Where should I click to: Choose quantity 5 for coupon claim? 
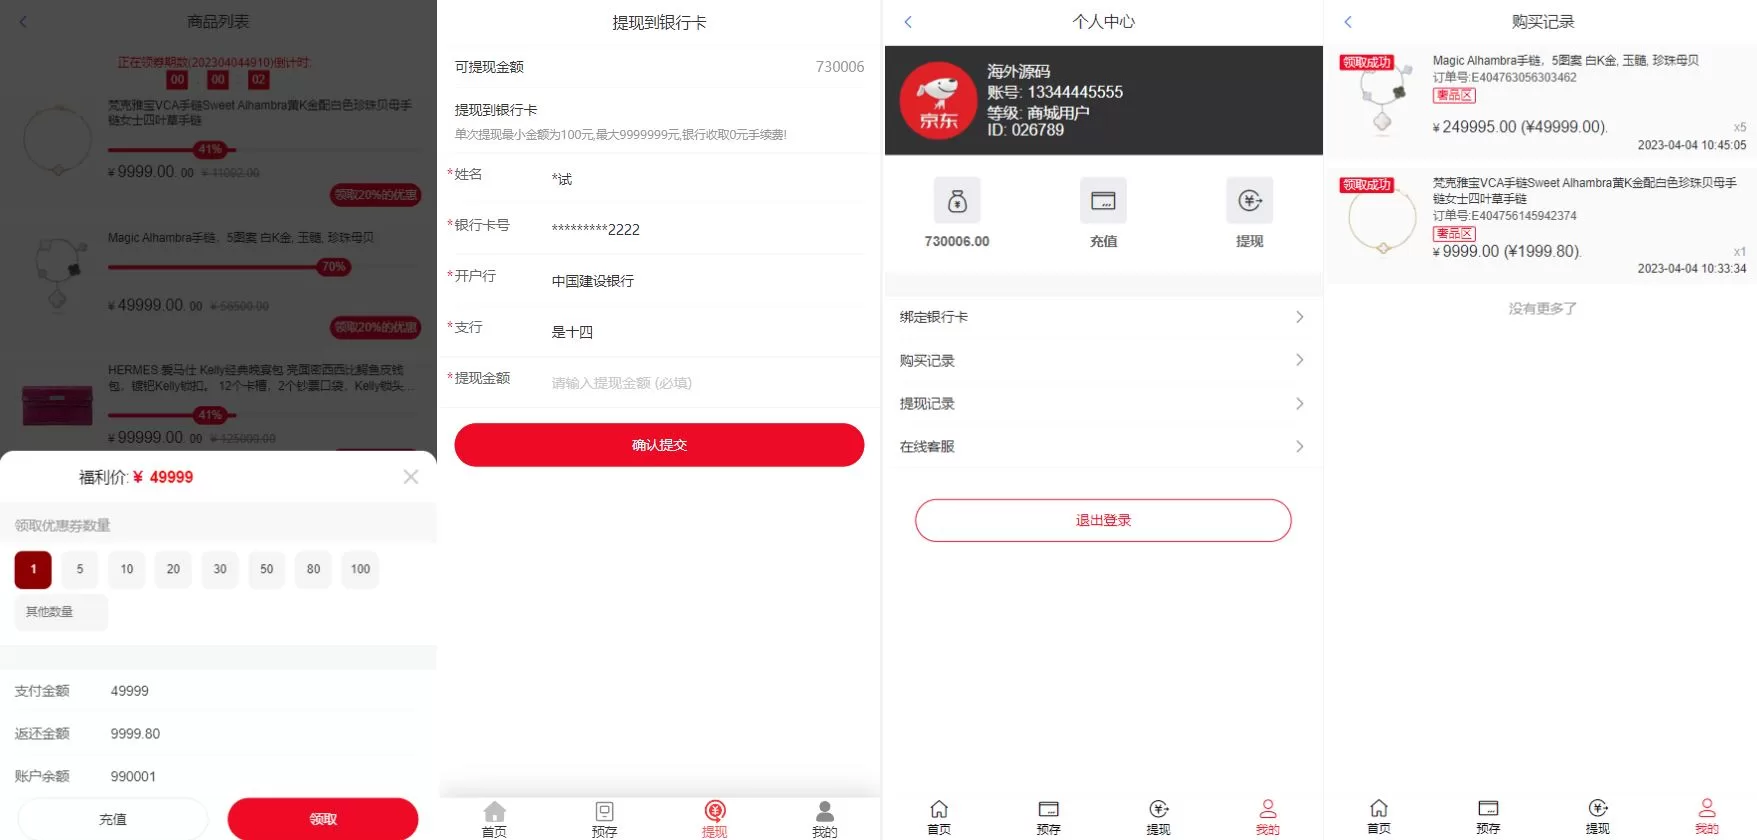(80, 569)
